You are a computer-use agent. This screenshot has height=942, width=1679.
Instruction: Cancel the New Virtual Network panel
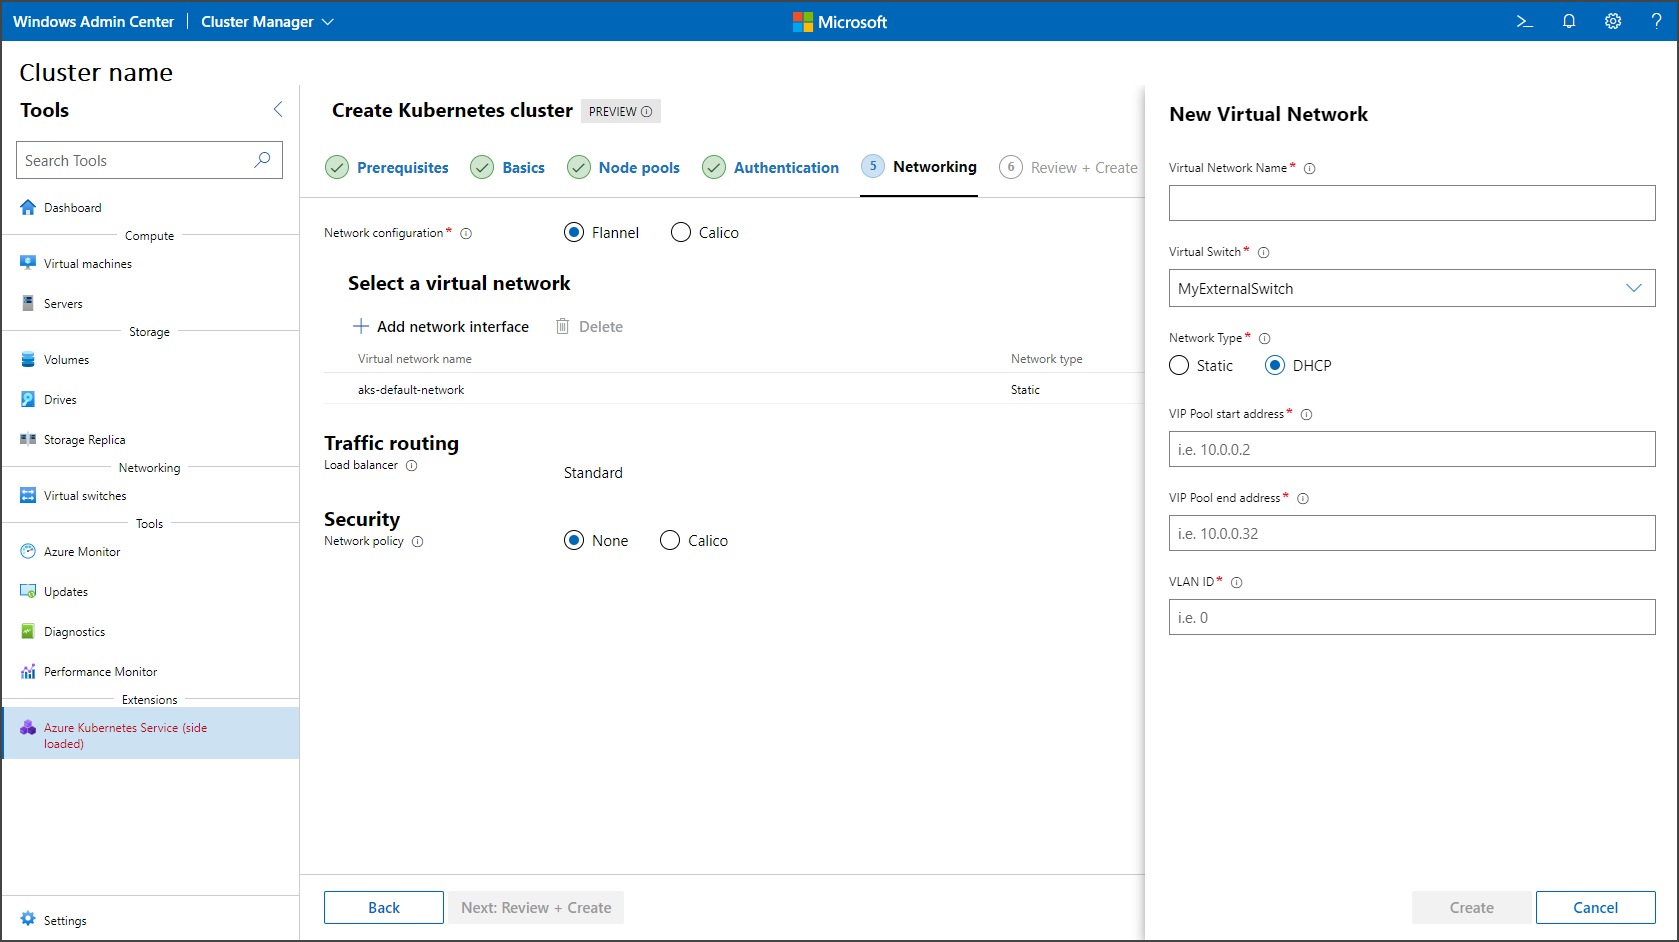[1595, 908]
